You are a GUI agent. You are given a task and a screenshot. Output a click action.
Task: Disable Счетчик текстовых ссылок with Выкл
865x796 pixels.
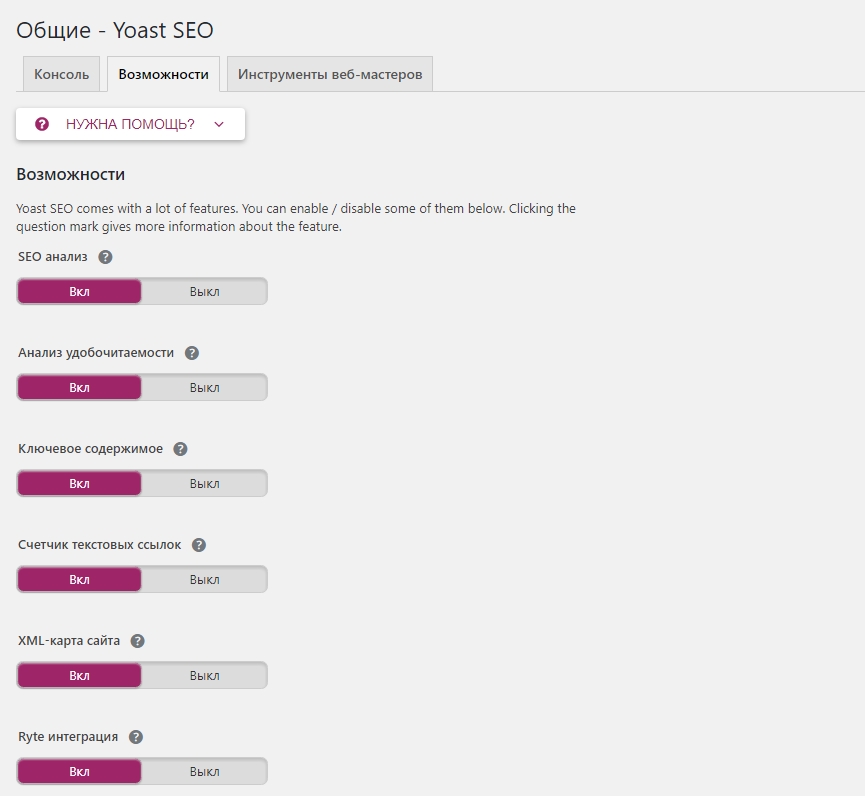click(x=205, y=579)
